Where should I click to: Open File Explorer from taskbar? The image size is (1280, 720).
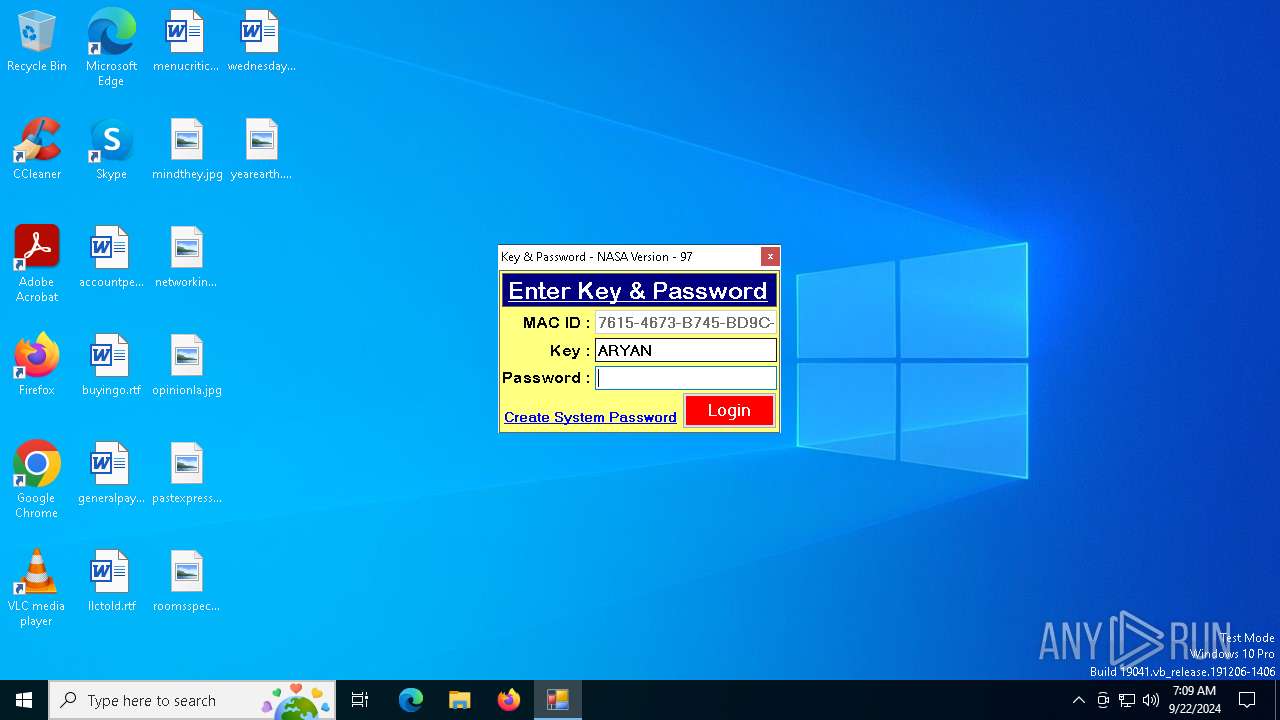coord(460,700)
